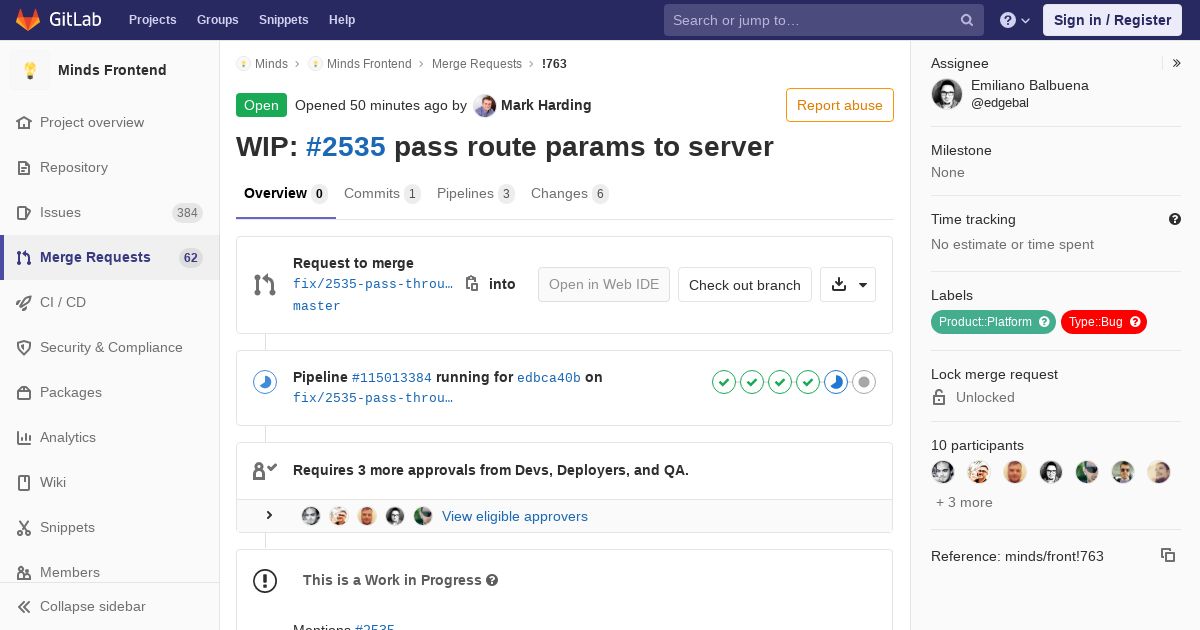Open the Wiki sidebar item

point(110,482)
